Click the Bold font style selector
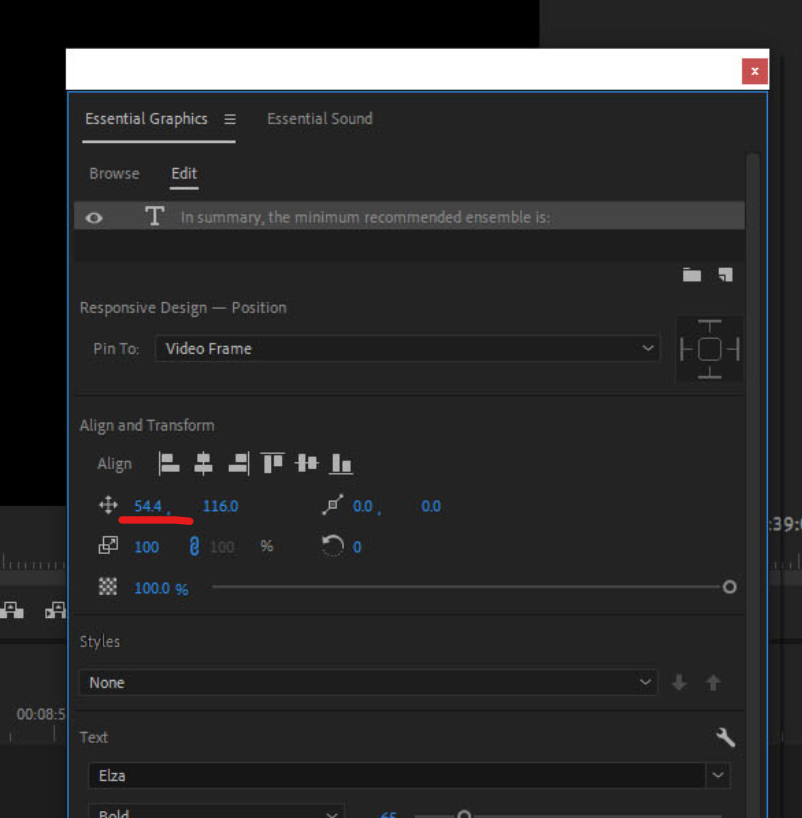802x818 pixels. point(216,812)
